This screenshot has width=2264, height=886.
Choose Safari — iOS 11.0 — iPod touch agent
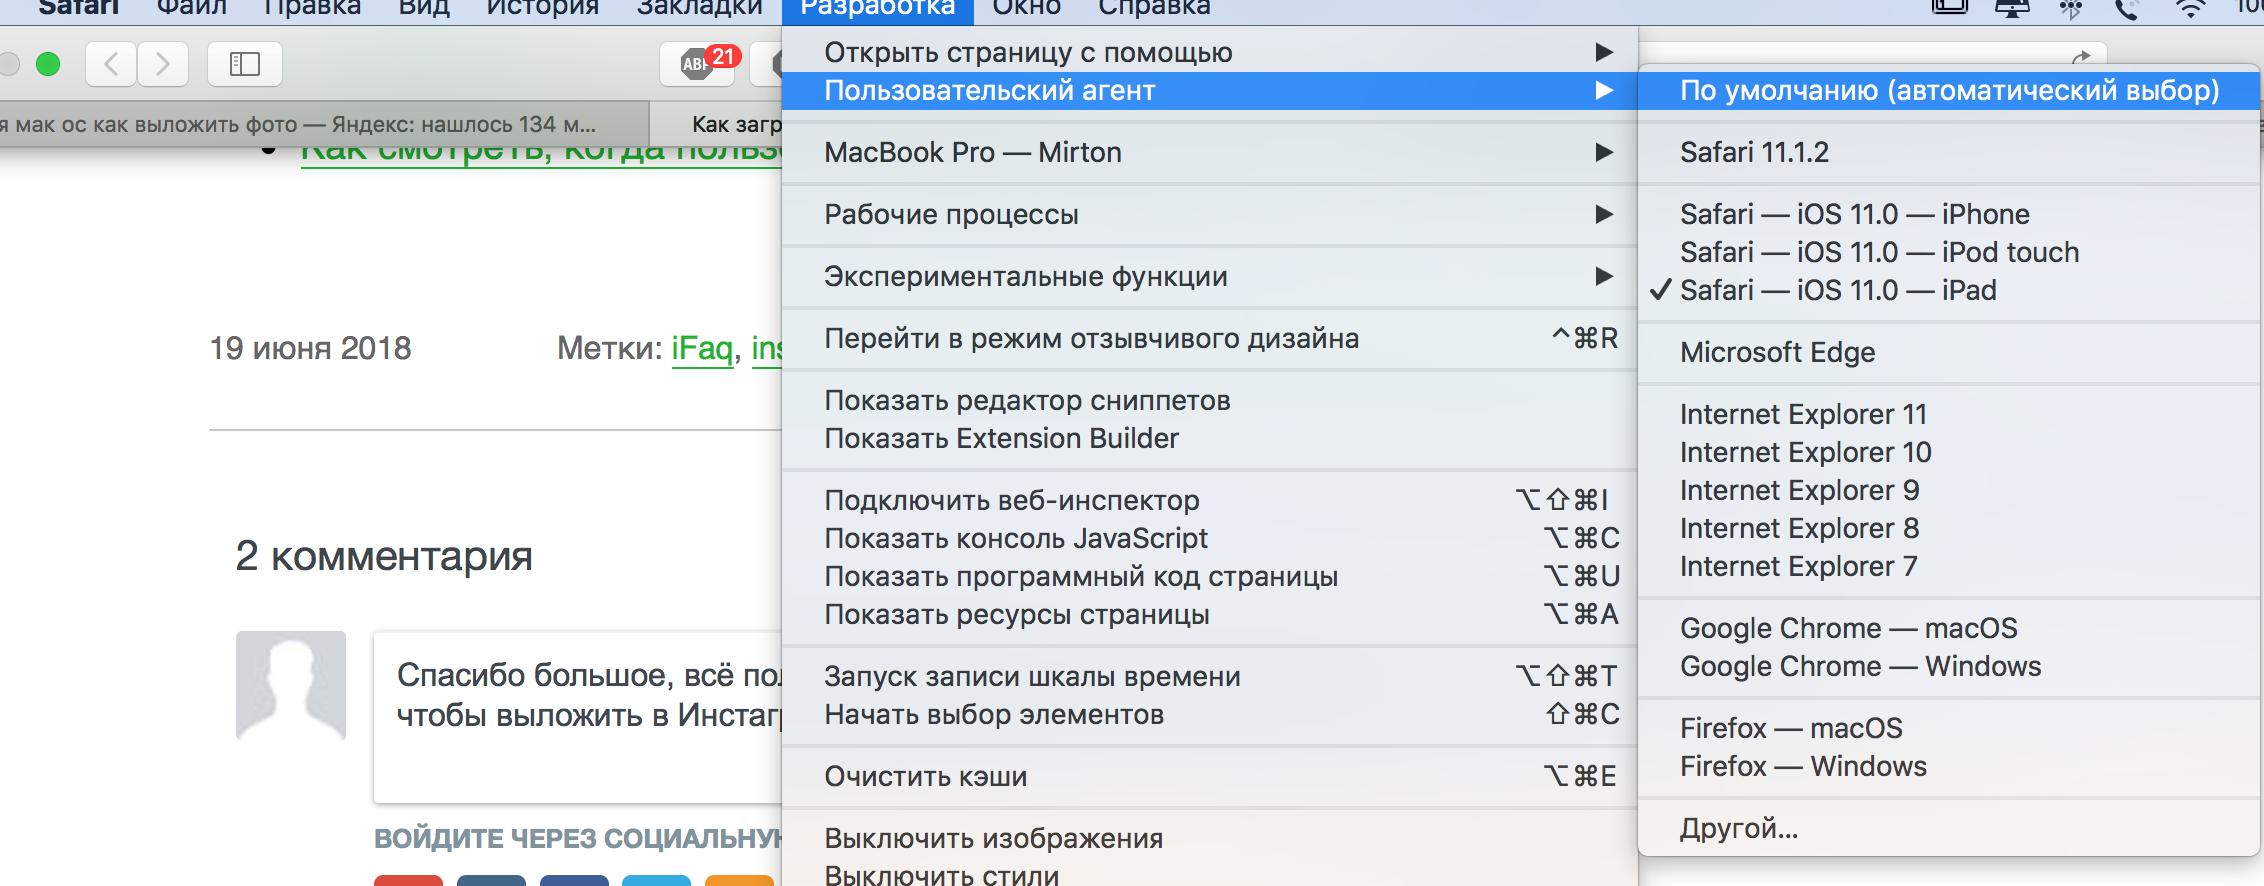1948,252
